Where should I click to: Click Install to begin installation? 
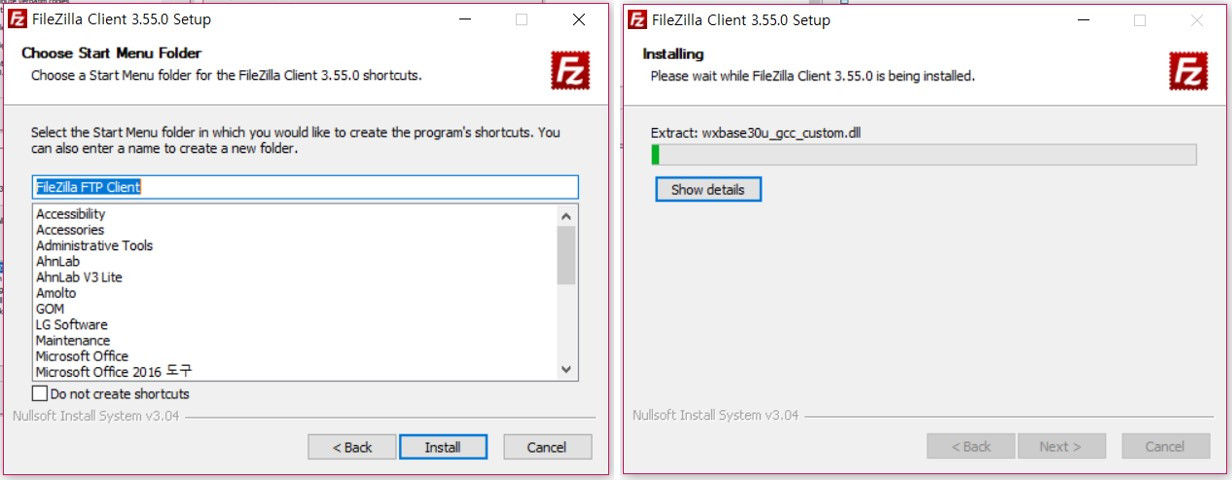point(443,447)
